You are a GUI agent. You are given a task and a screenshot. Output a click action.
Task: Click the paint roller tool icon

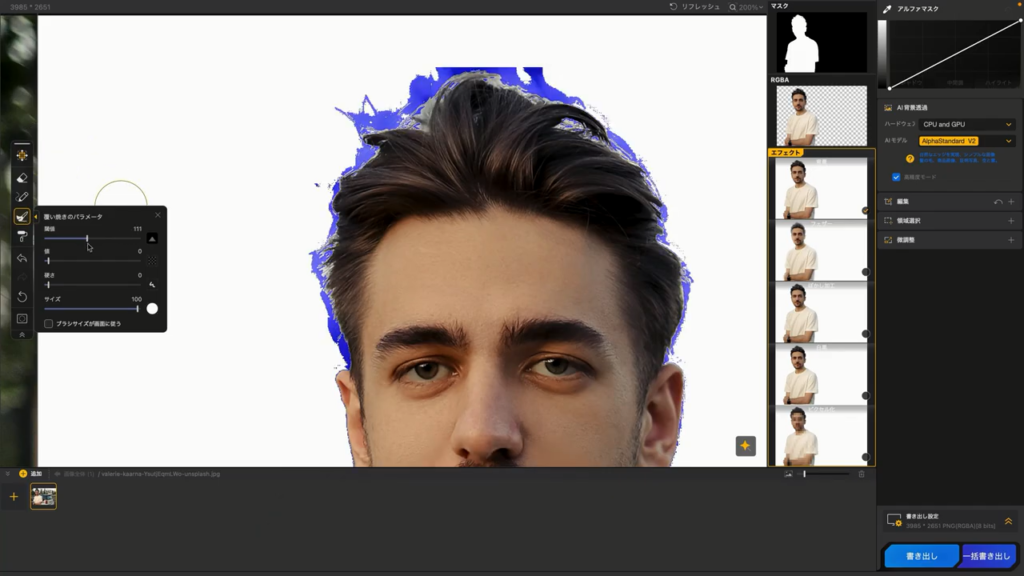(22, 236)
